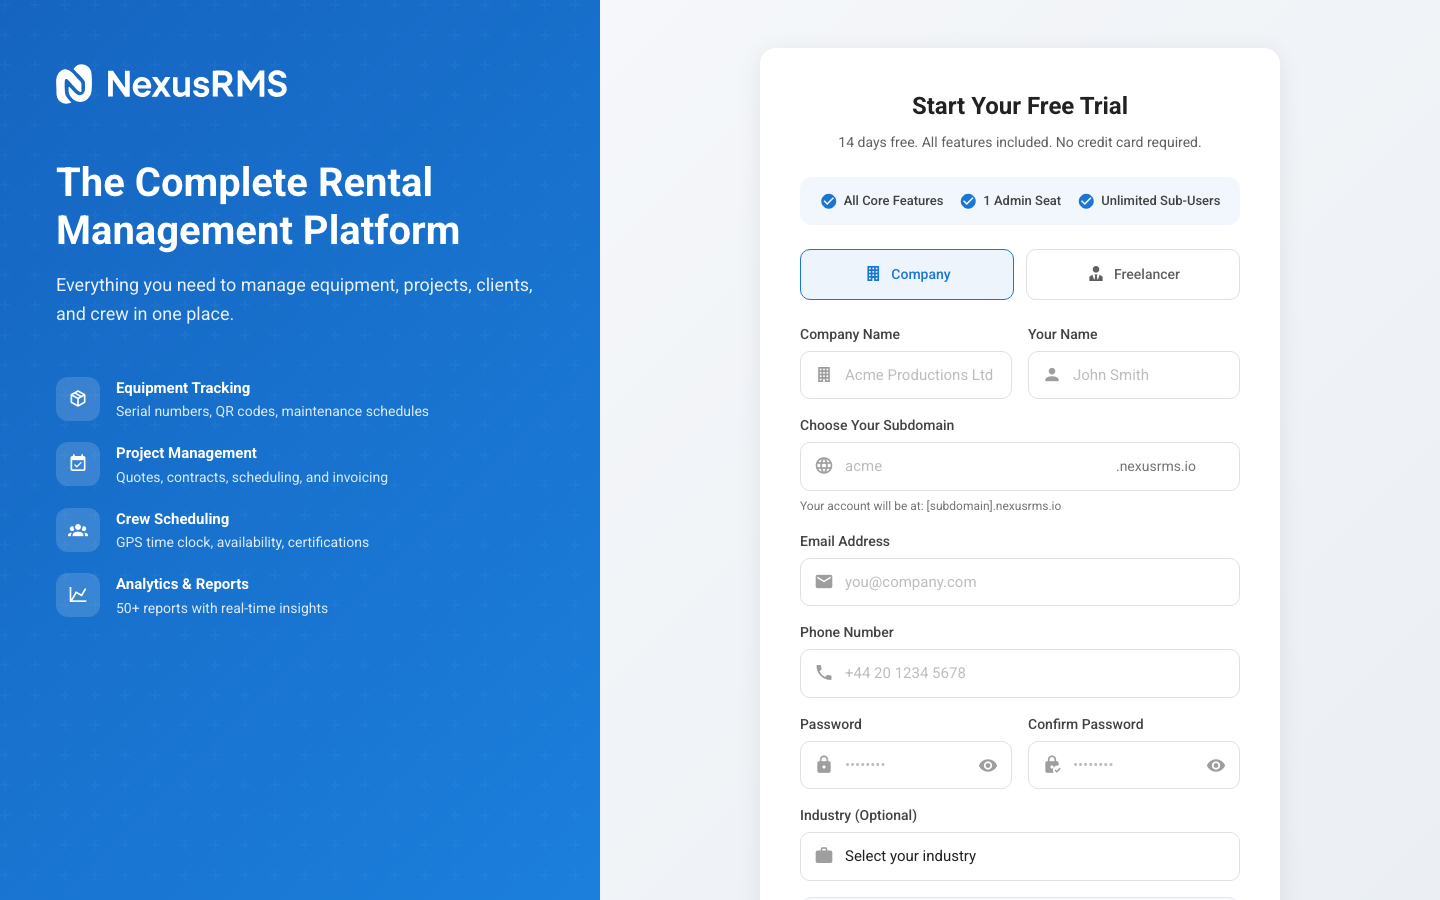Select the Analytics & Reports chart icon
Viewport: 1440px width, 900px height.
(x=78, y=594)
